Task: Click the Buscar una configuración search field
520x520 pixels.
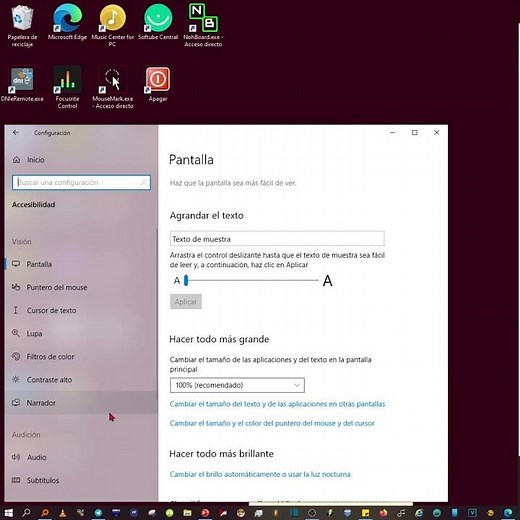Action: 81,182
